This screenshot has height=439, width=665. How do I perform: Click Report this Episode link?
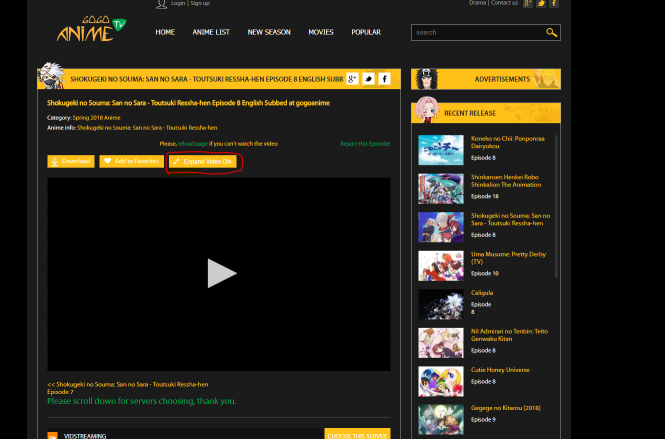365,144
